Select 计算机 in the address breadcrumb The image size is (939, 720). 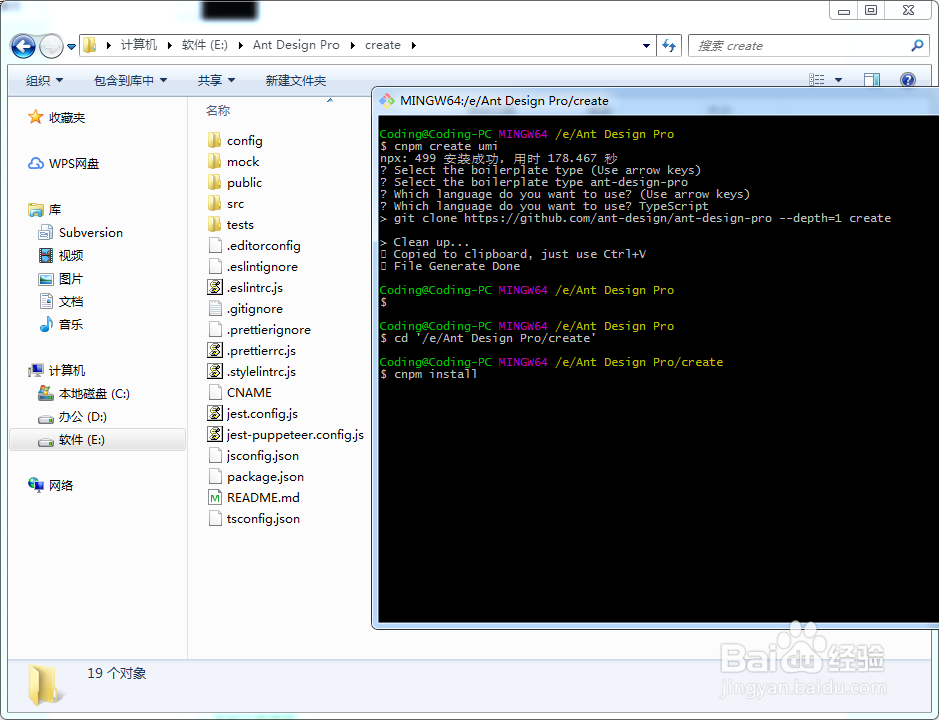139,45
